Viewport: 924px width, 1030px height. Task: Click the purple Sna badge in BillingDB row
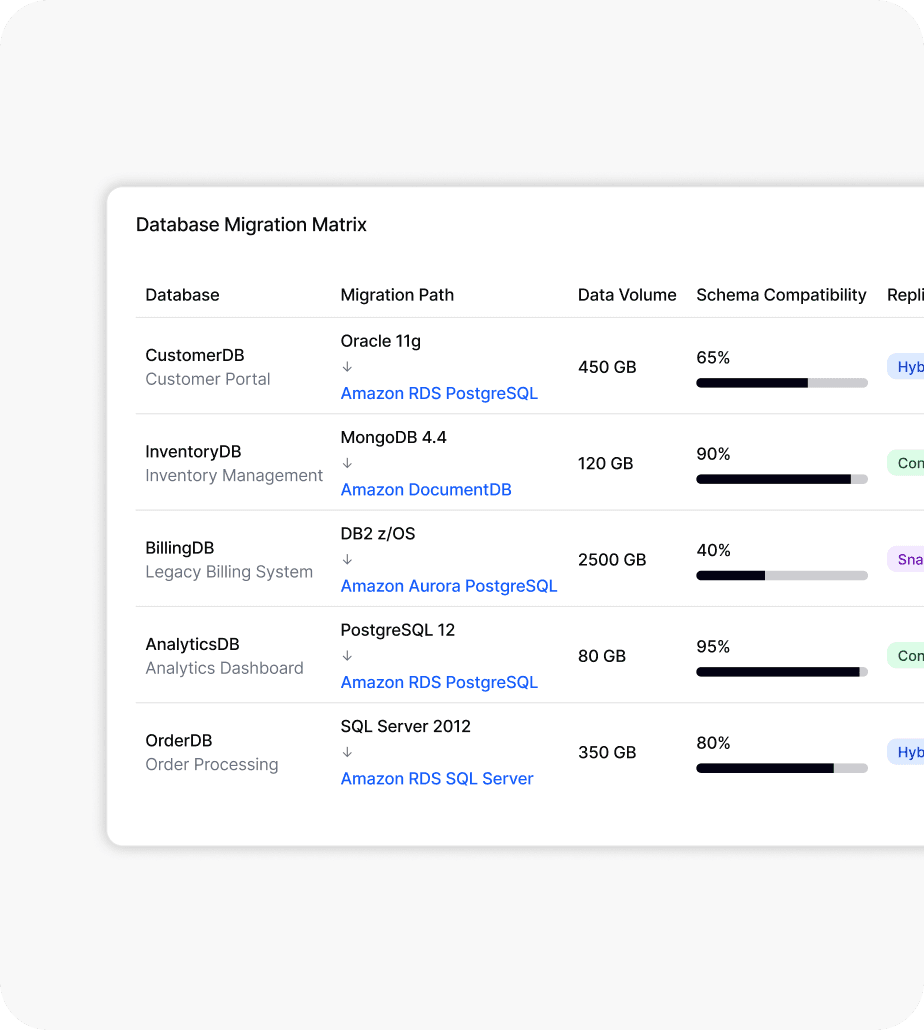906,559
